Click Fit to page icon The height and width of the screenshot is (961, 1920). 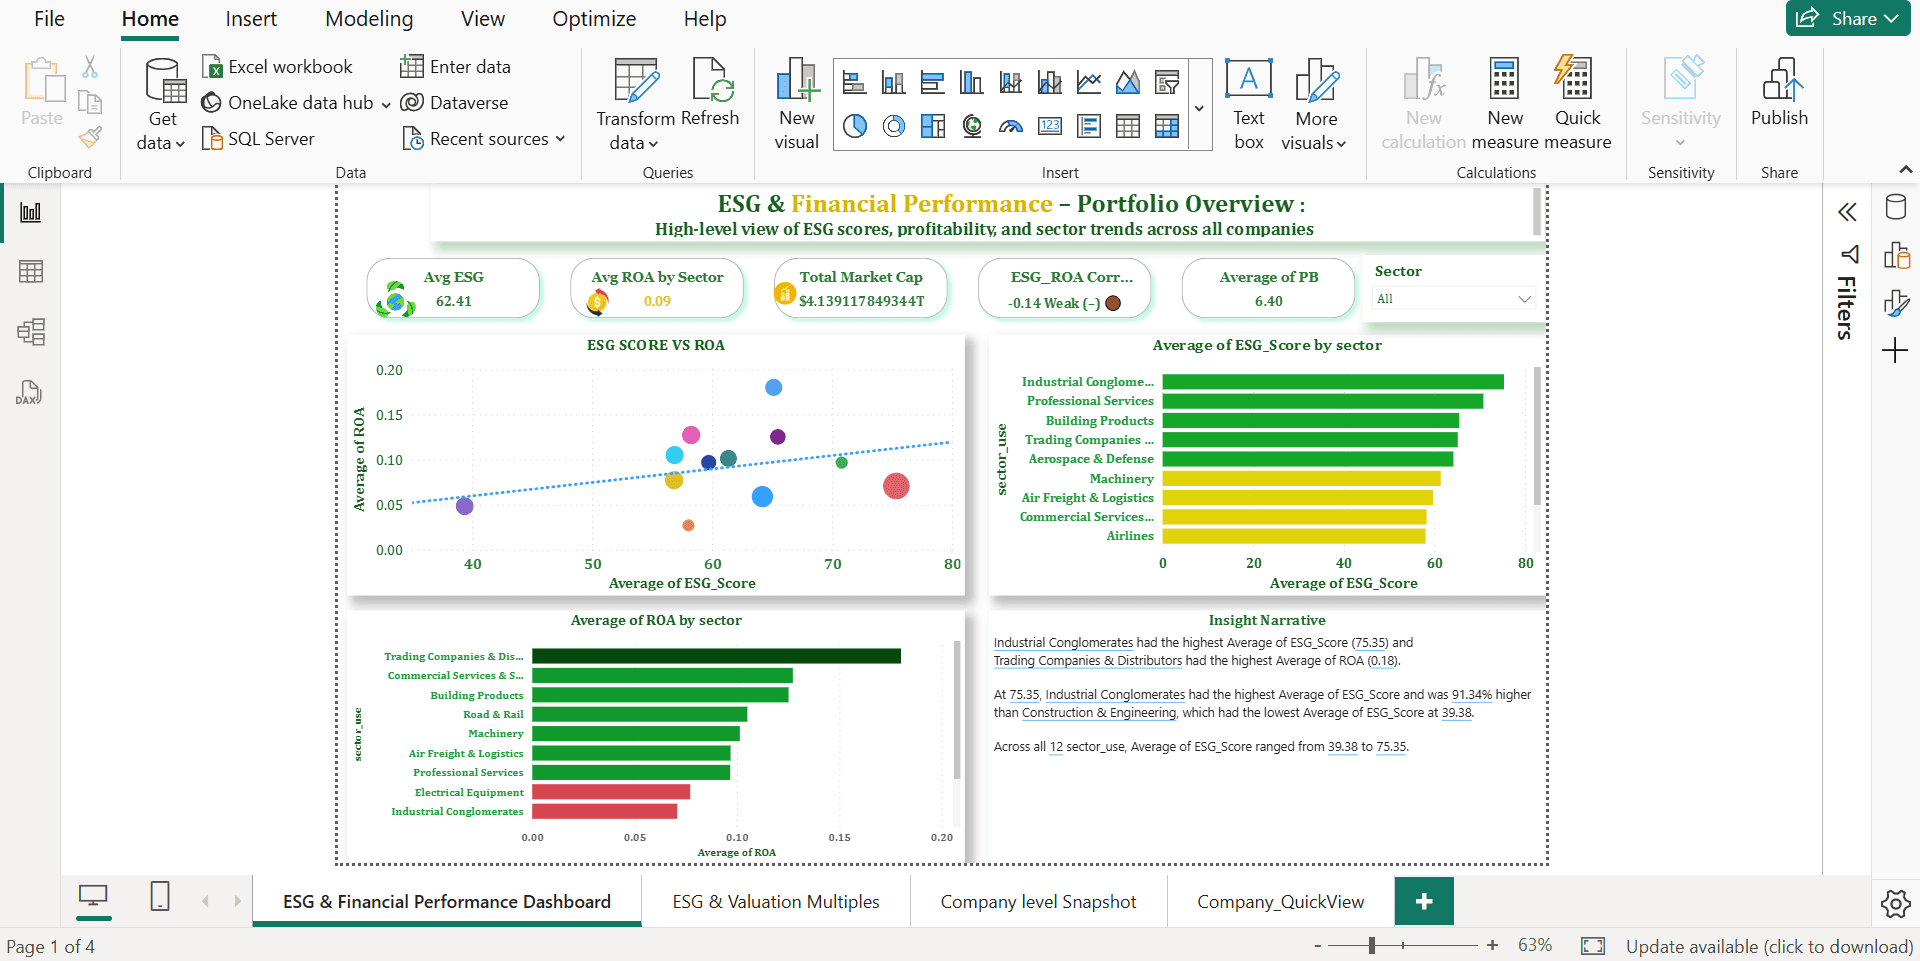pyautogui.click(x=1593, y=946)
